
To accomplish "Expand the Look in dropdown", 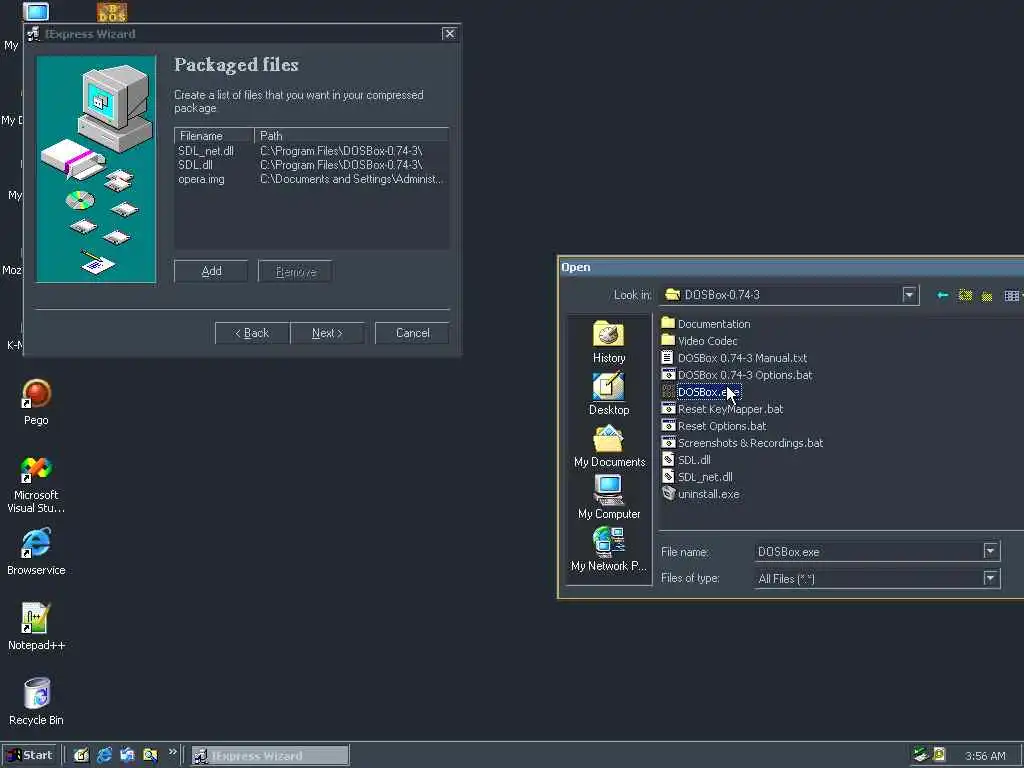I will 910,295.
